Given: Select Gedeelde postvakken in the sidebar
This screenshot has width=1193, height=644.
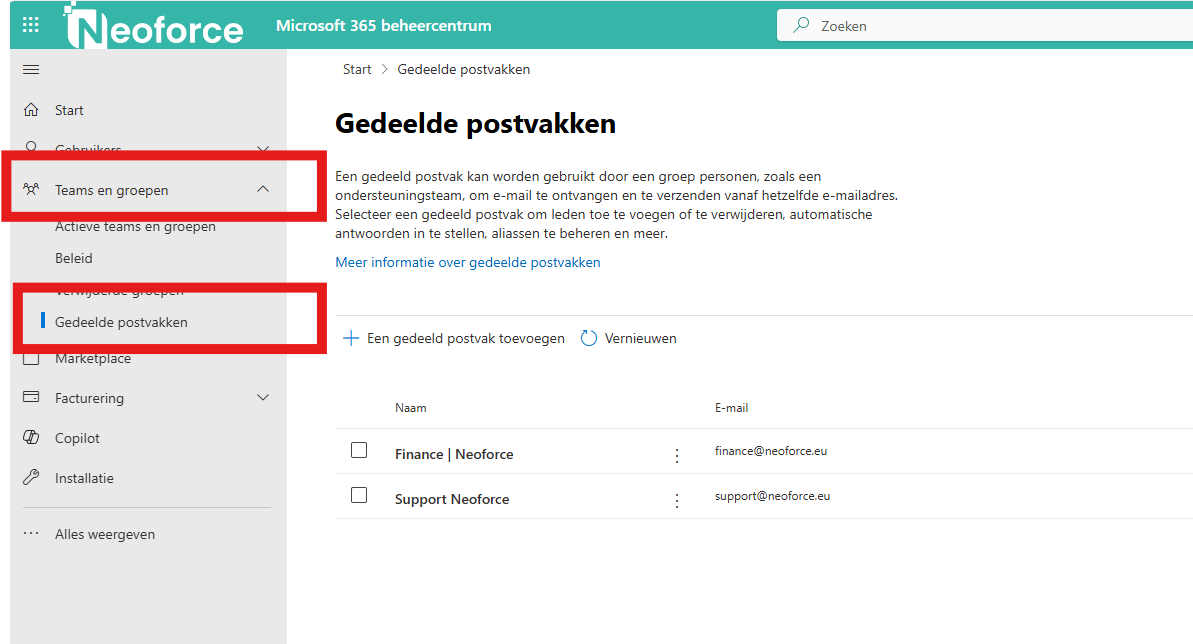Looking at the screenshot, I should point(121,322).
